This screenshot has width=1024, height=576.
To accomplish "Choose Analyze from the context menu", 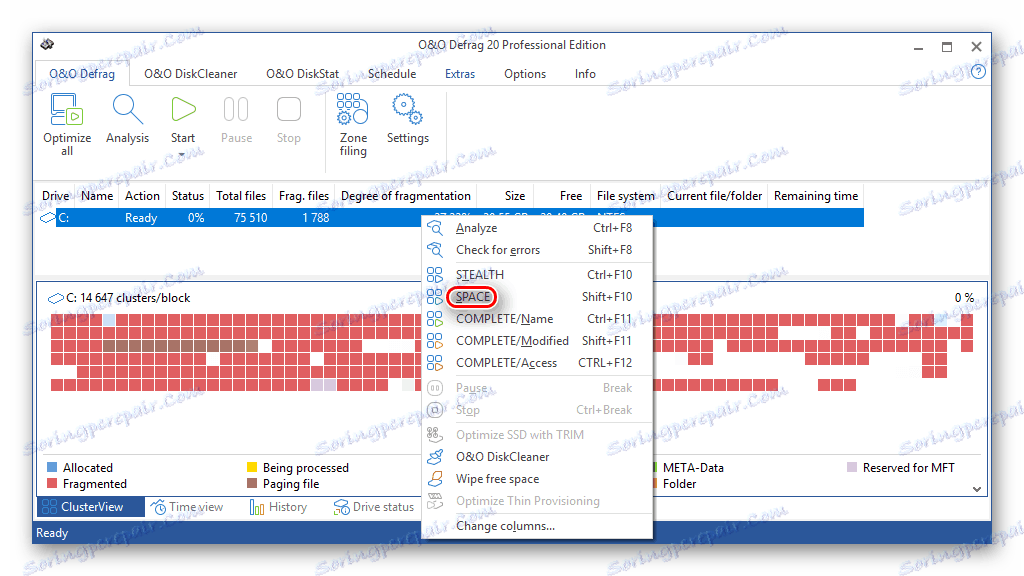I will pyautogui.click(x=537, y=228).
